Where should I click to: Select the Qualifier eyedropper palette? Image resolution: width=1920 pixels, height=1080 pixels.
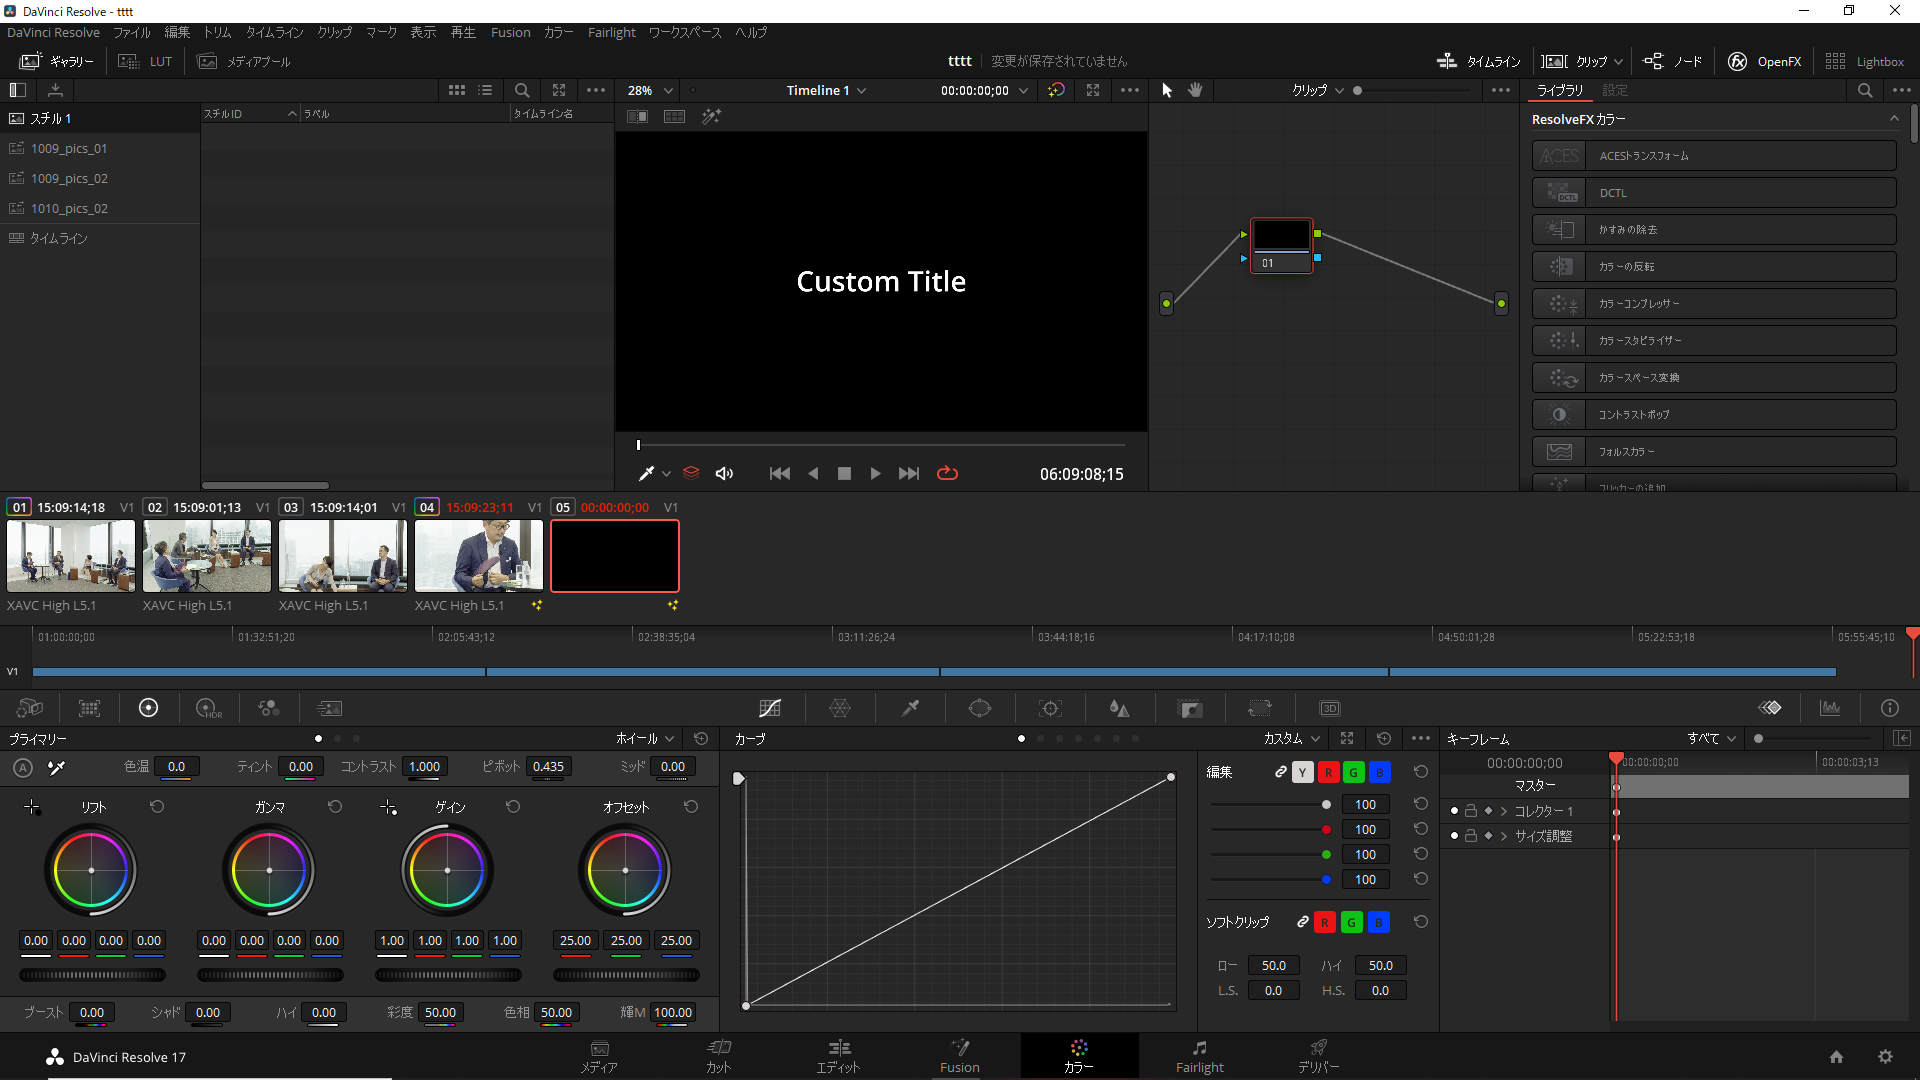click(x=910, y=708)
